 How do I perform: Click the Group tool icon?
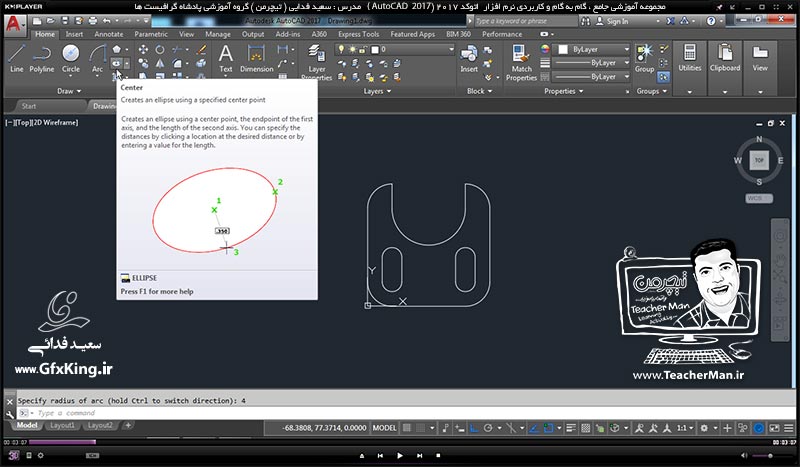(x=644, y=58)
